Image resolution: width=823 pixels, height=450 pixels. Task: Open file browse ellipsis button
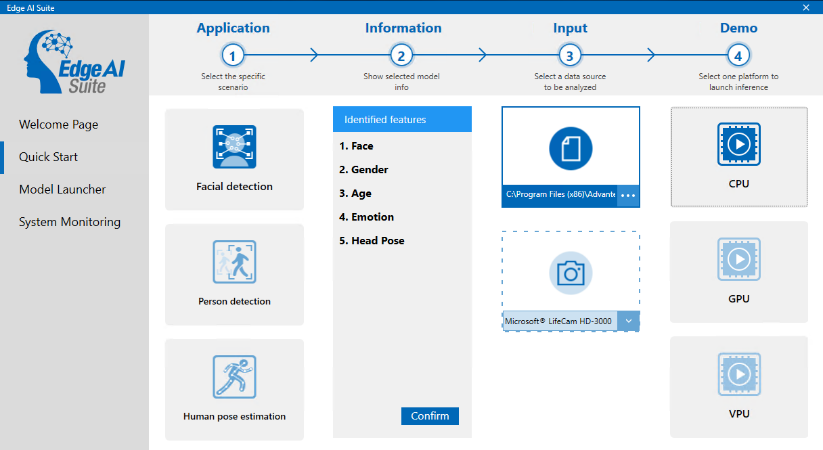(628, 196)
